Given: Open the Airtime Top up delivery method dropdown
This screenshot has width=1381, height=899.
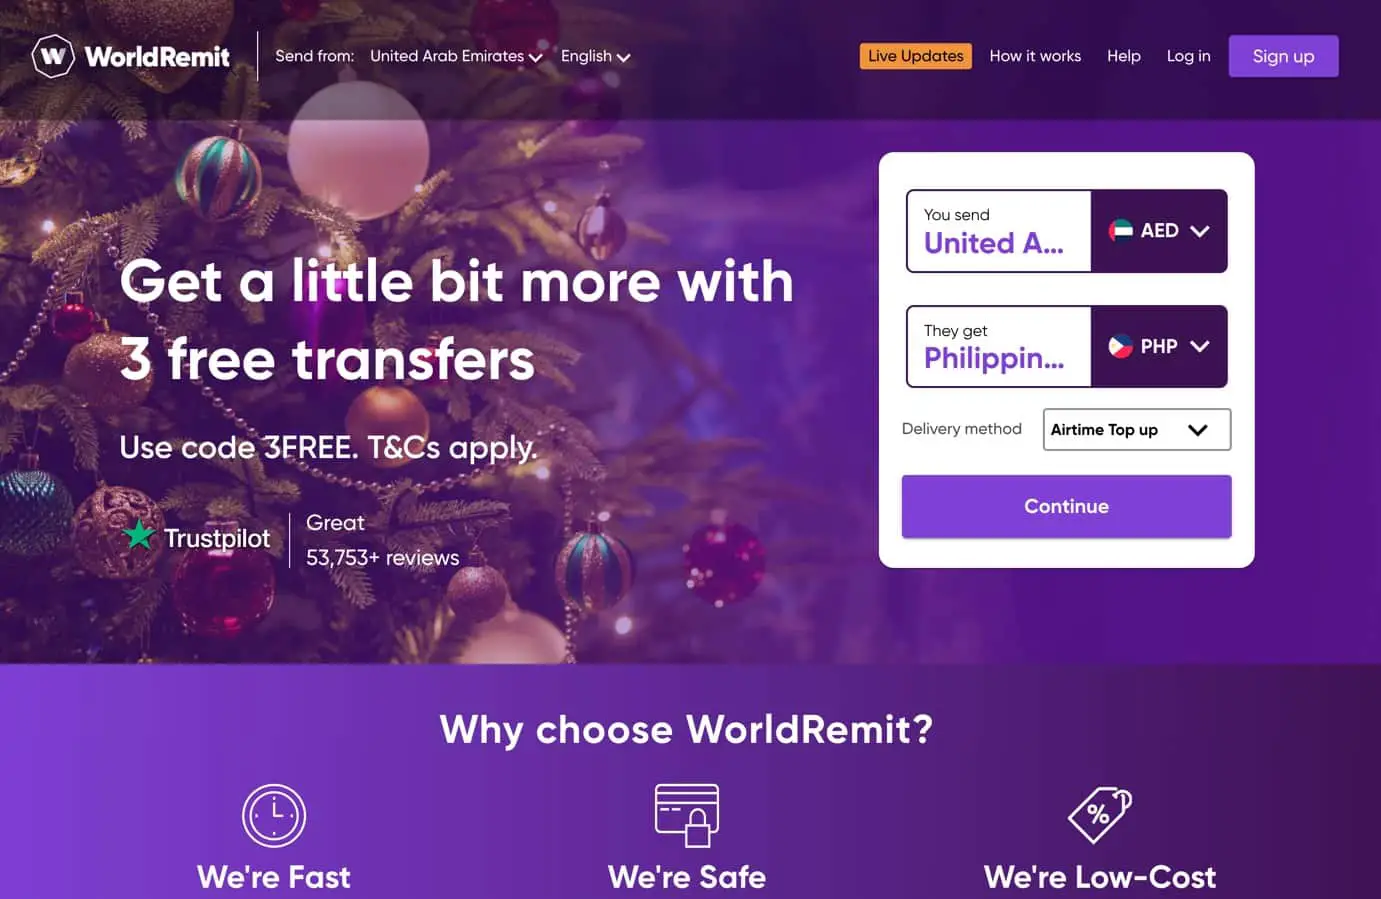Looking at the screenshot, I should pos(1137,429).
